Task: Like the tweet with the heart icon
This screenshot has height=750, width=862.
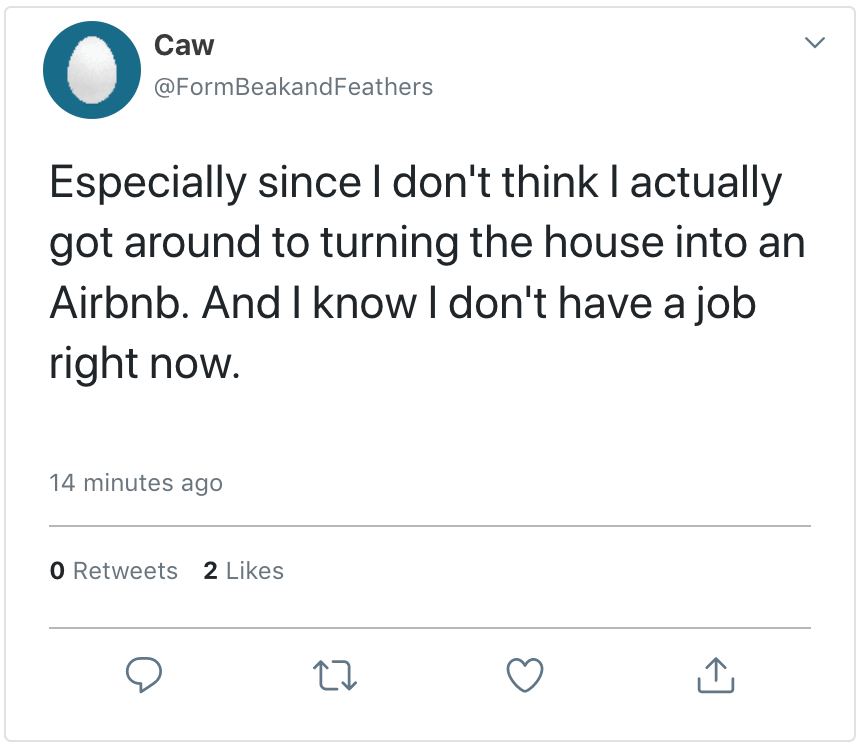Action: (x=525, y=675)
